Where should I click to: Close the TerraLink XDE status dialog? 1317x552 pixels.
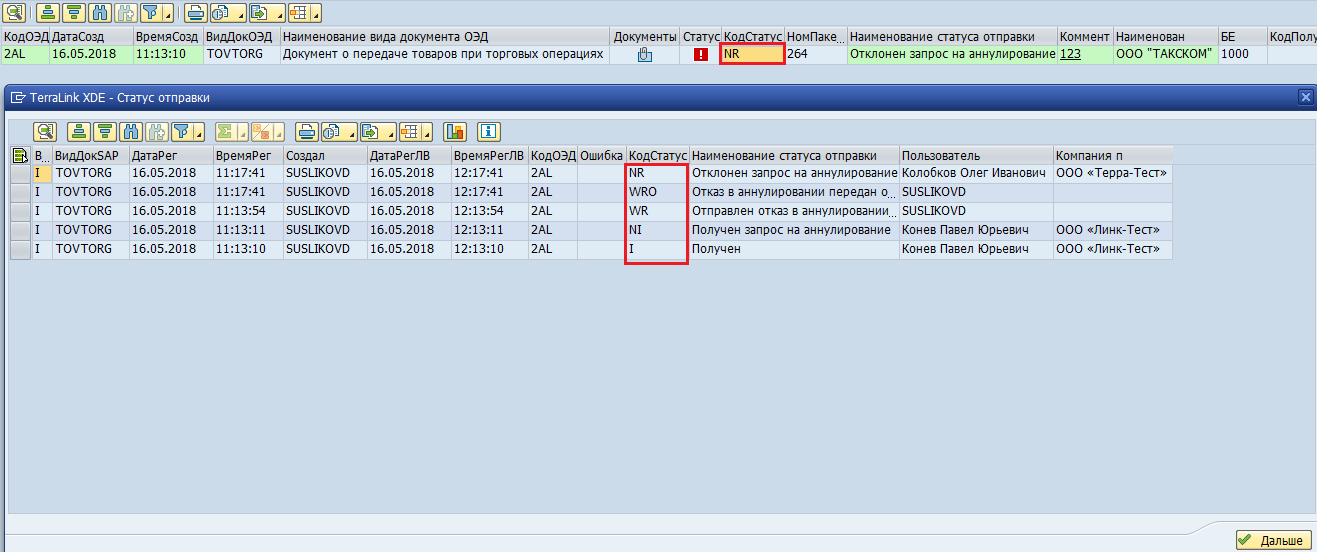point(1305,97)
